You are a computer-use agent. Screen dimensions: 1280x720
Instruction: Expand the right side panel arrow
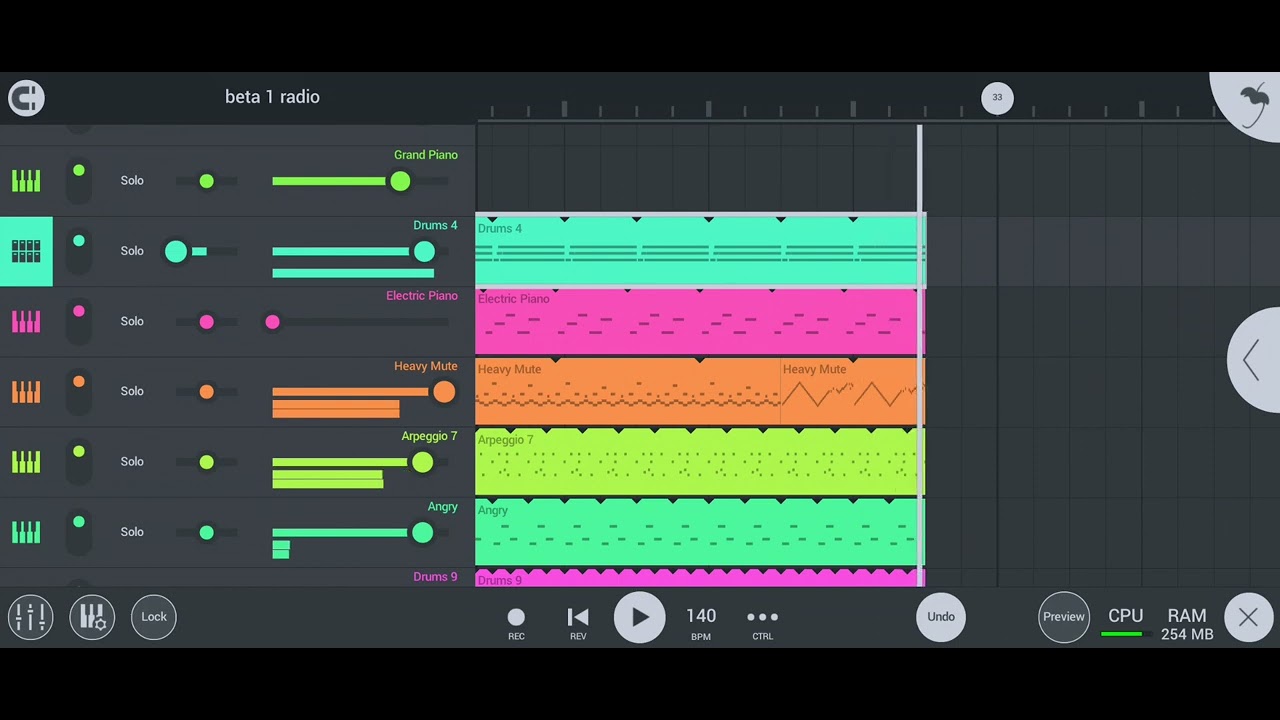(1254, 360)
